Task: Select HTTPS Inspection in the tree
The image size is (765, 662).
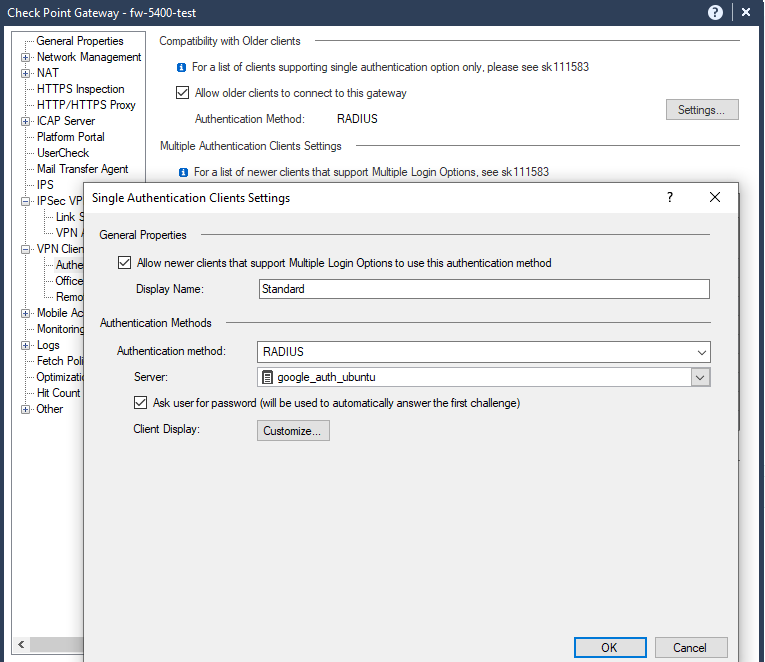Action: point(80,89)
